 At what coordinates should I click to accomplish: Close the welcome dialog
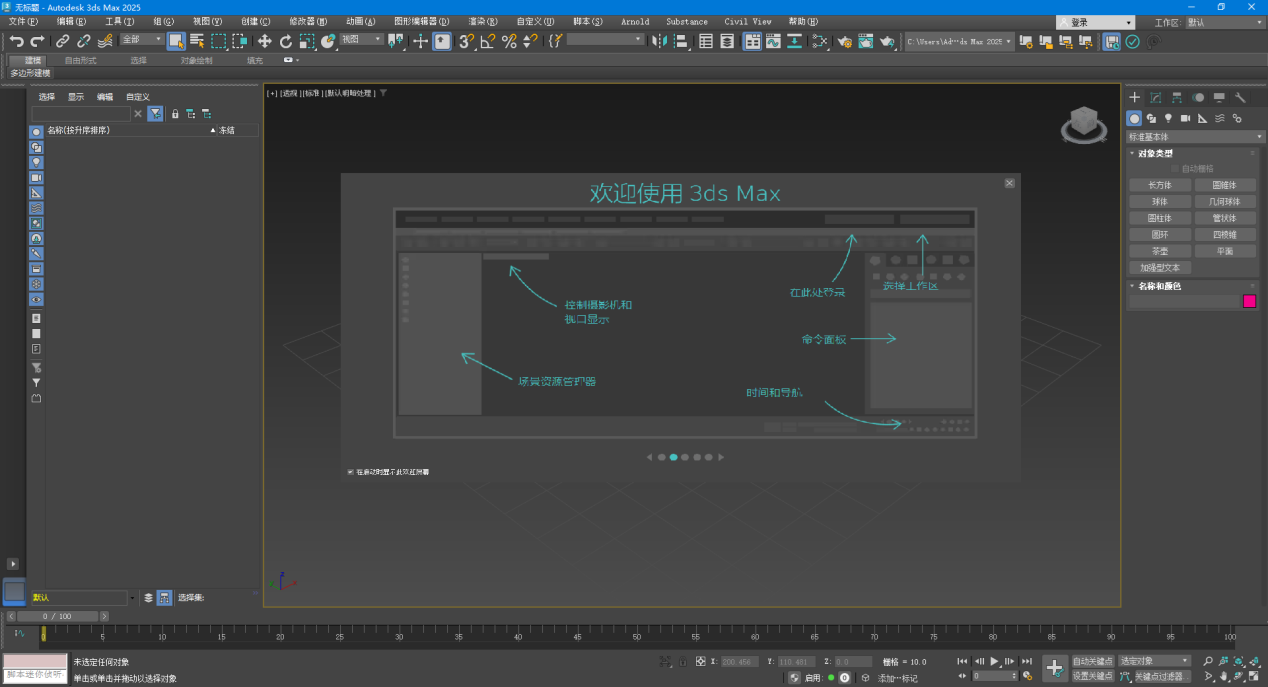point(1009,183)
